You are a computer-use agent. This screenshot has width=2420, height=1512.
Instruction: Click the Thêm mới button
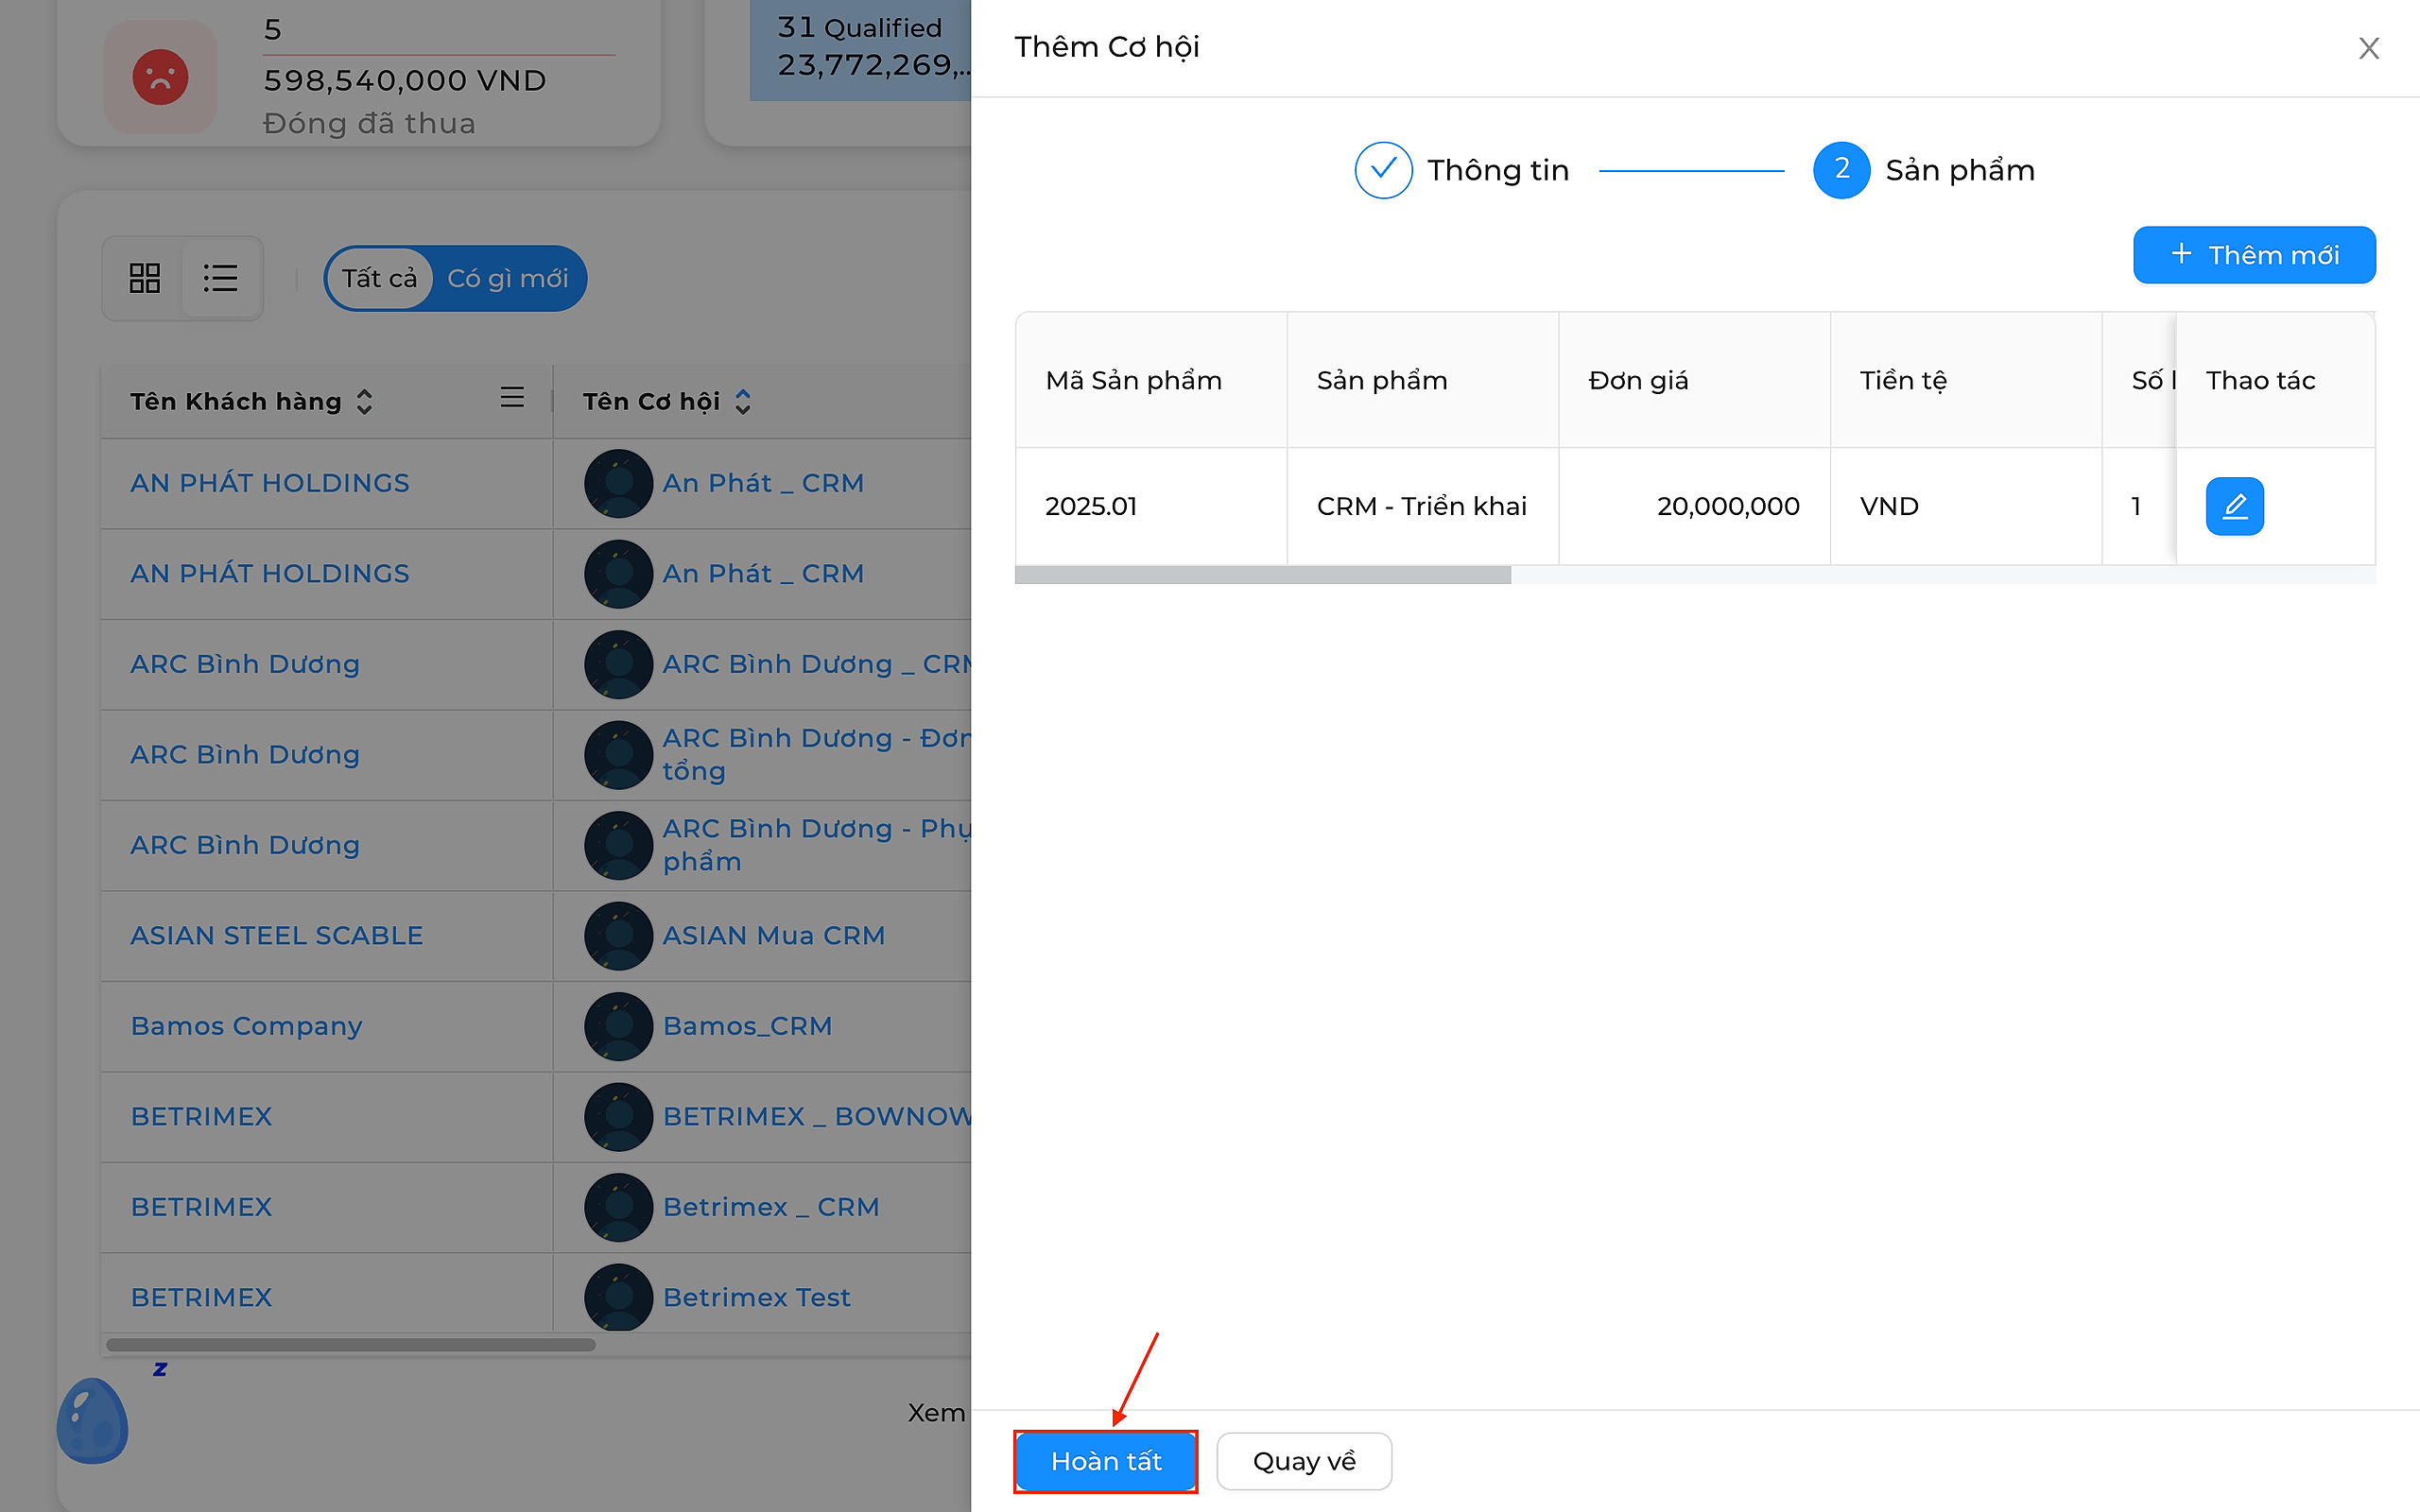[x=2254, y=255]
